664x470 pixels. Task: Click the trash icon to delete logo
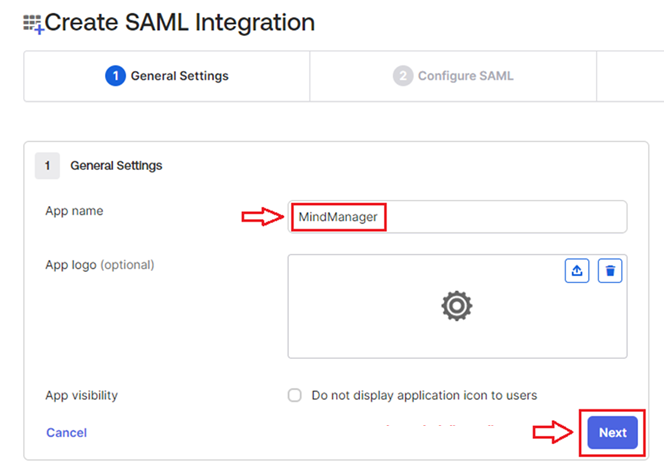click(x=610, y=271)
